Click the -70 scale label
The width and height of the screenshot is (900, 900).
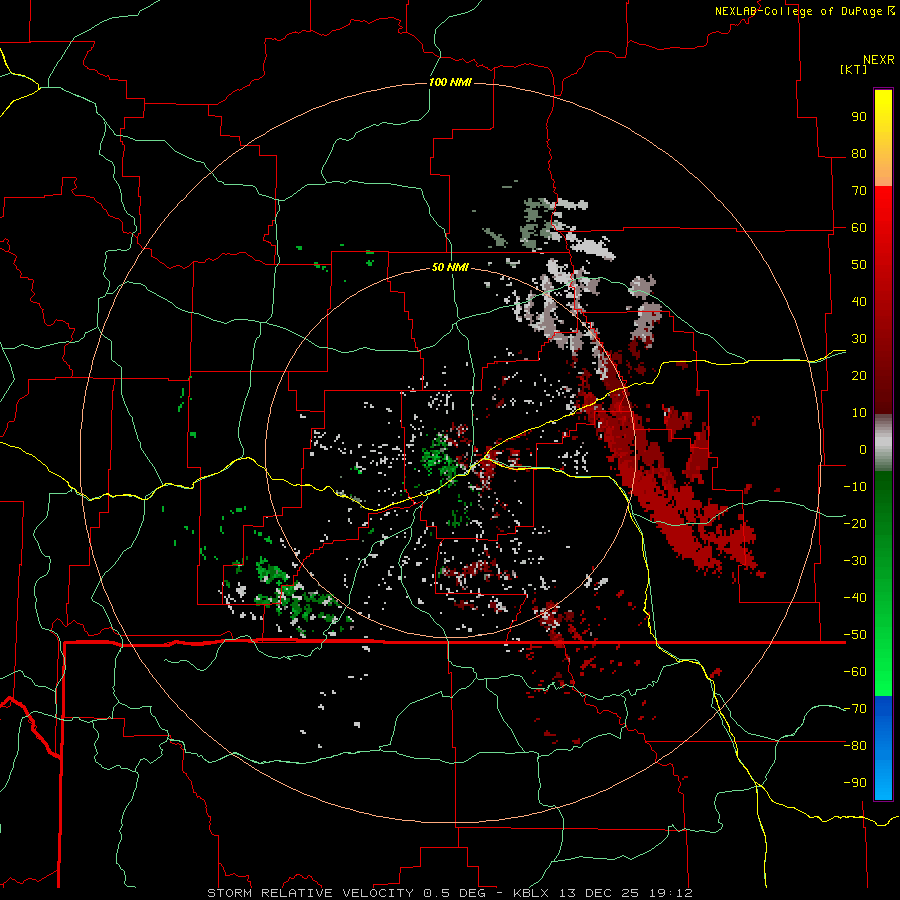coord(855,709)
